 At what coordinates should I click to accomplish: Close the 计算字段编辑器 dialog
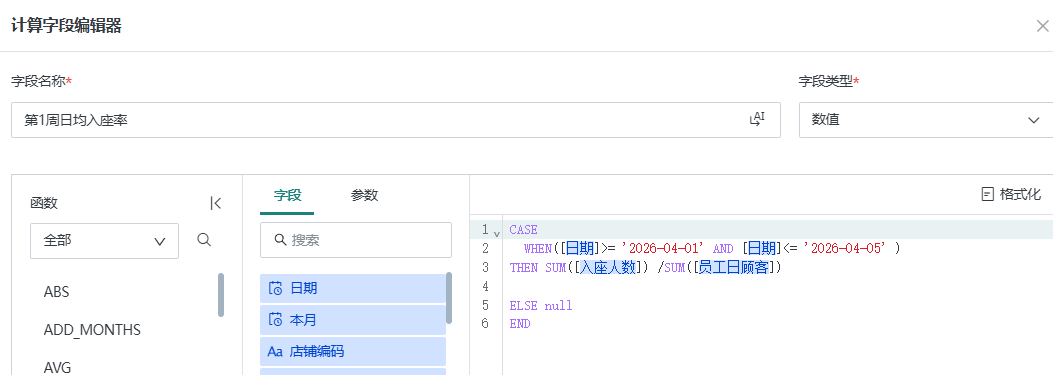pyautogui.click(x=1042, y=26)
